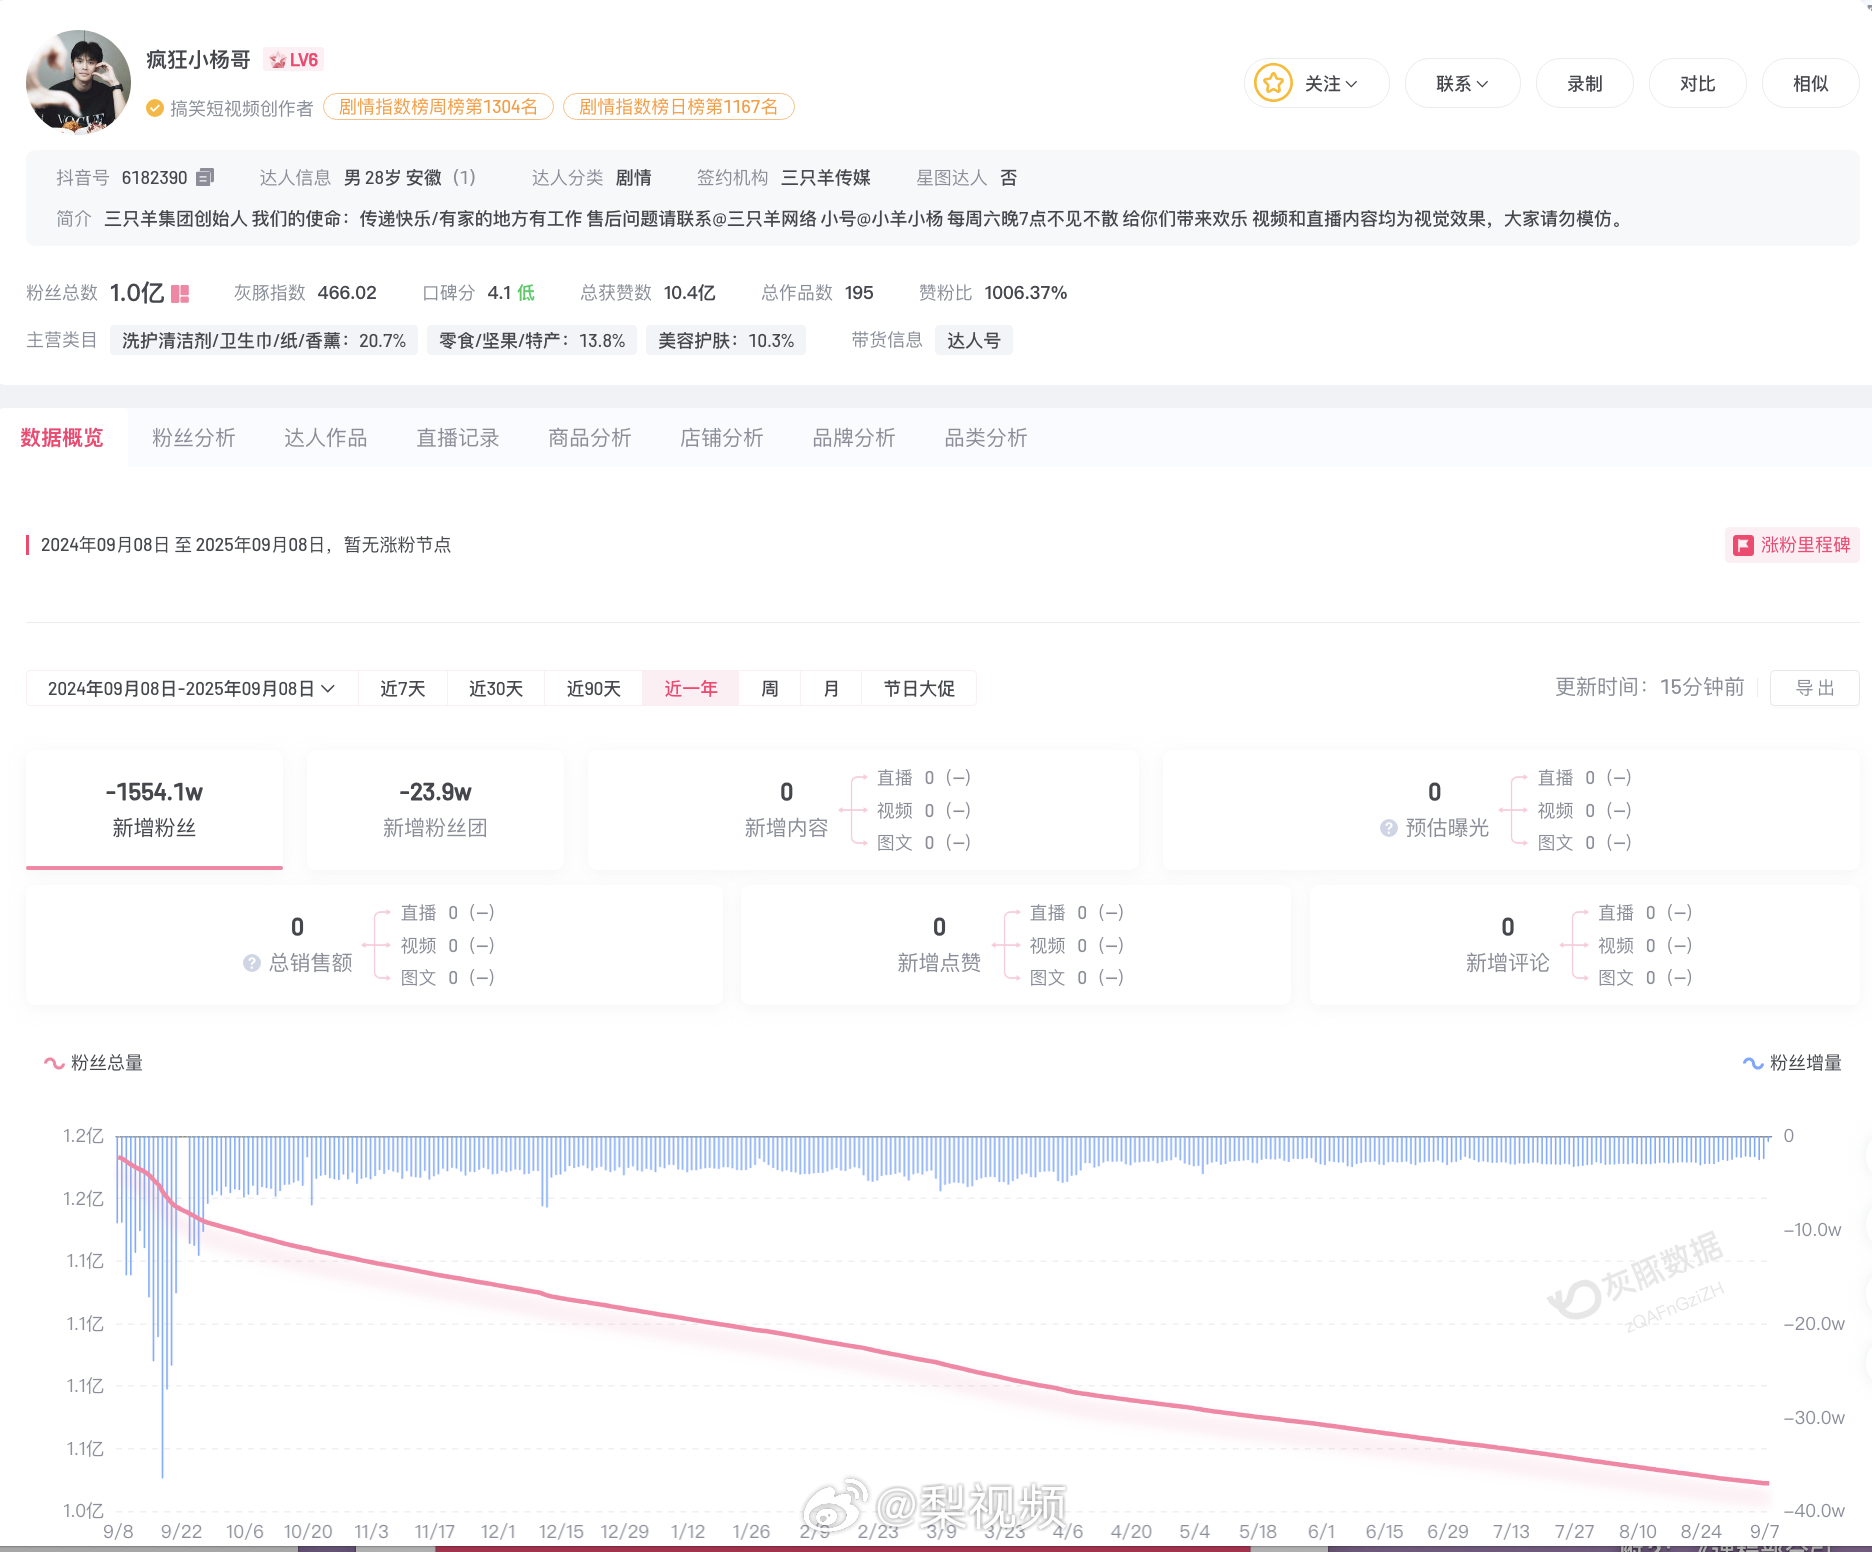1872x1552 pixels.
Task: Select 月 granularity option
Action: pyautogui.click(x=831, y=688)
